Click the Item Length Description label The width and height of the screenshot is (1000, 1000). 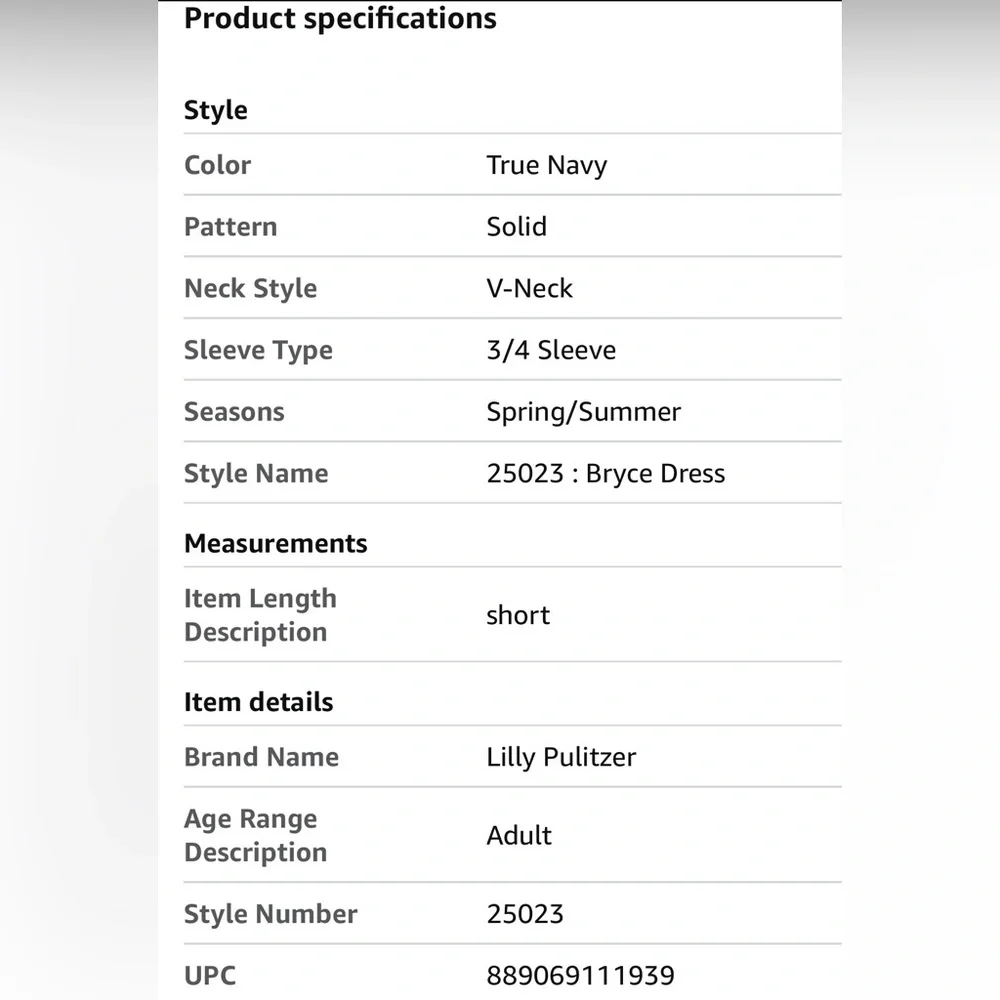259,615
